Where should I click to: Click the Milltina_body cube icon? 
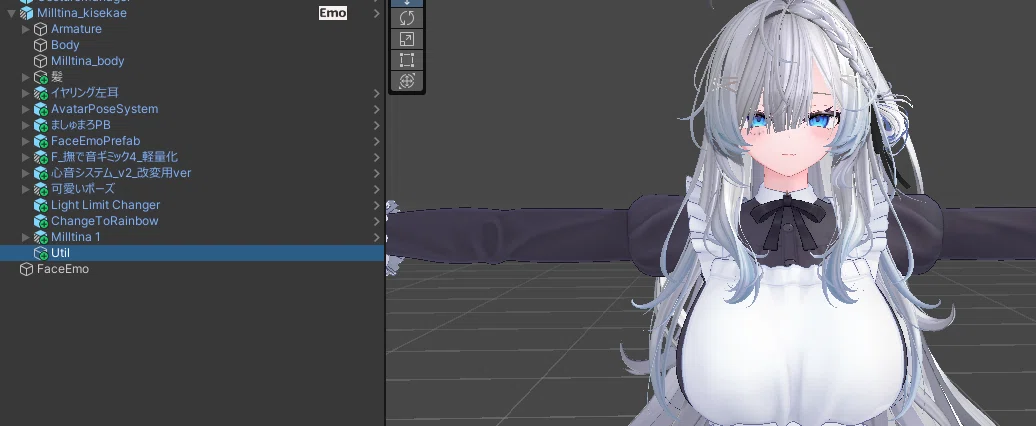41,61
